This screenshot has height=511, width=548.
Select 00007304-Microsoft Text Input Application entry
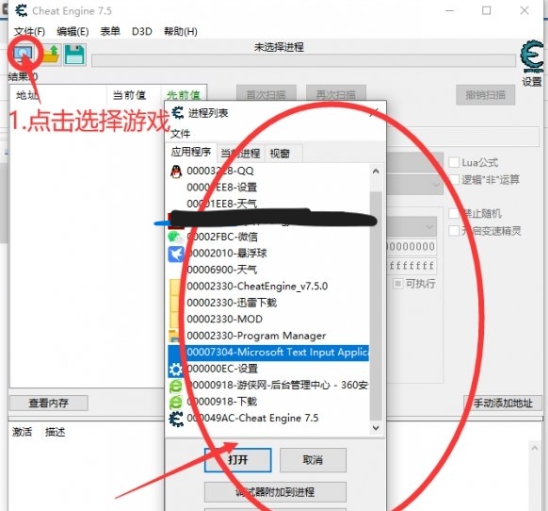[x=268, y=352]
